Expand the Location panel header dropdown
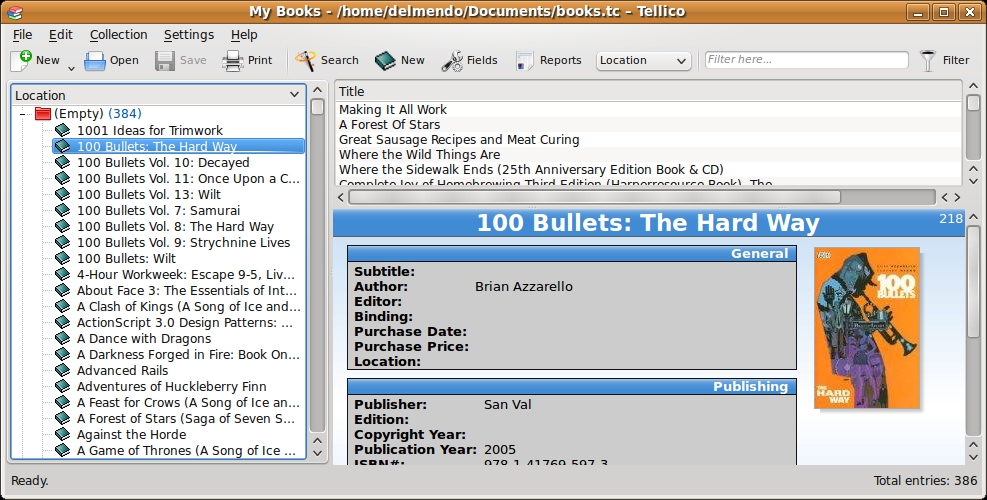Viewport: 987px width, 500px height. [294, 95]
